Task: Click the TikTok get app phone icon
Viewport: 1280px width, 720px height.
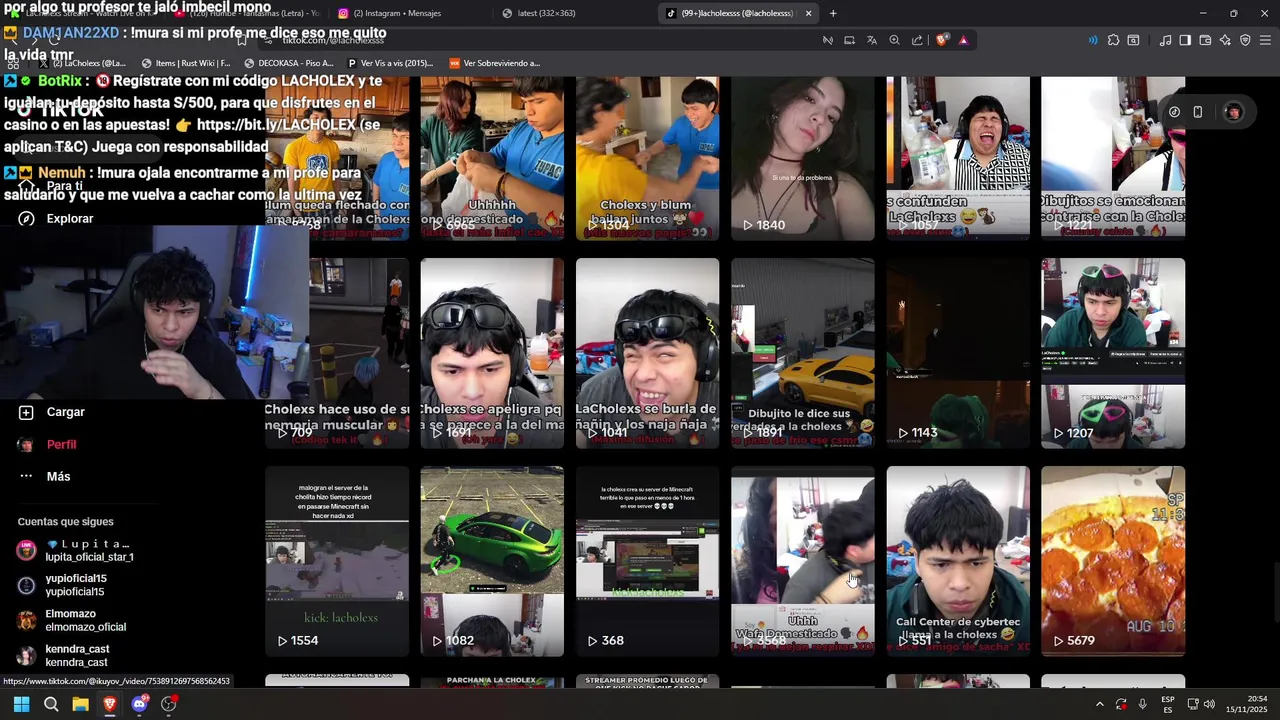Action: pyautogui.click(x=1198, y=112)
